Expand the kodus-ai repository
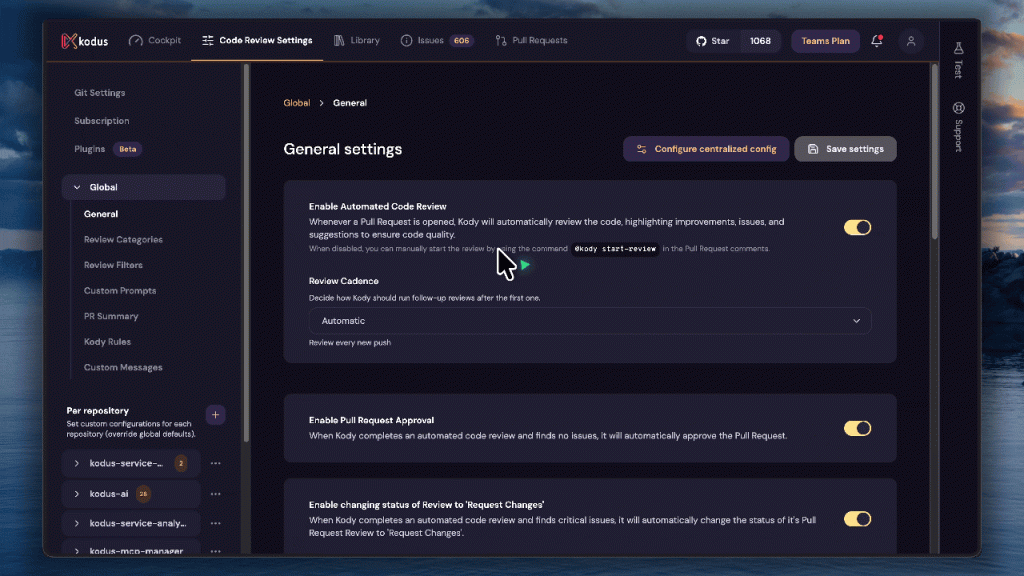 77,494
